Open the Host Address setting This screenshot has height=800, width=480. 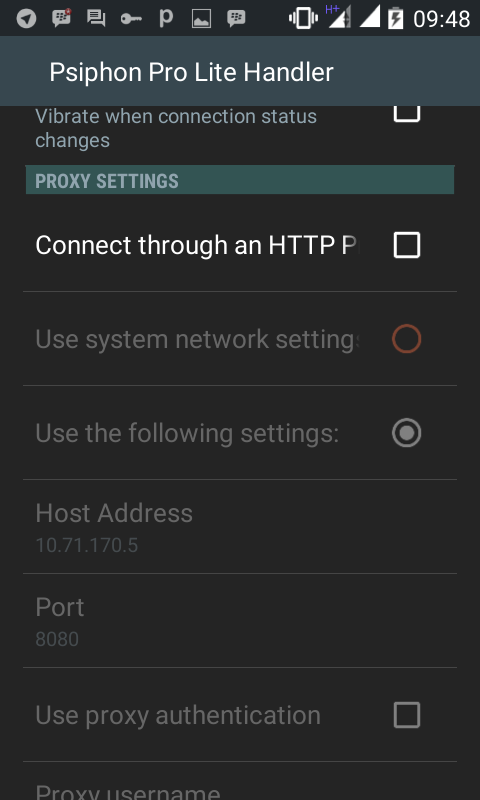coord(240,527)
